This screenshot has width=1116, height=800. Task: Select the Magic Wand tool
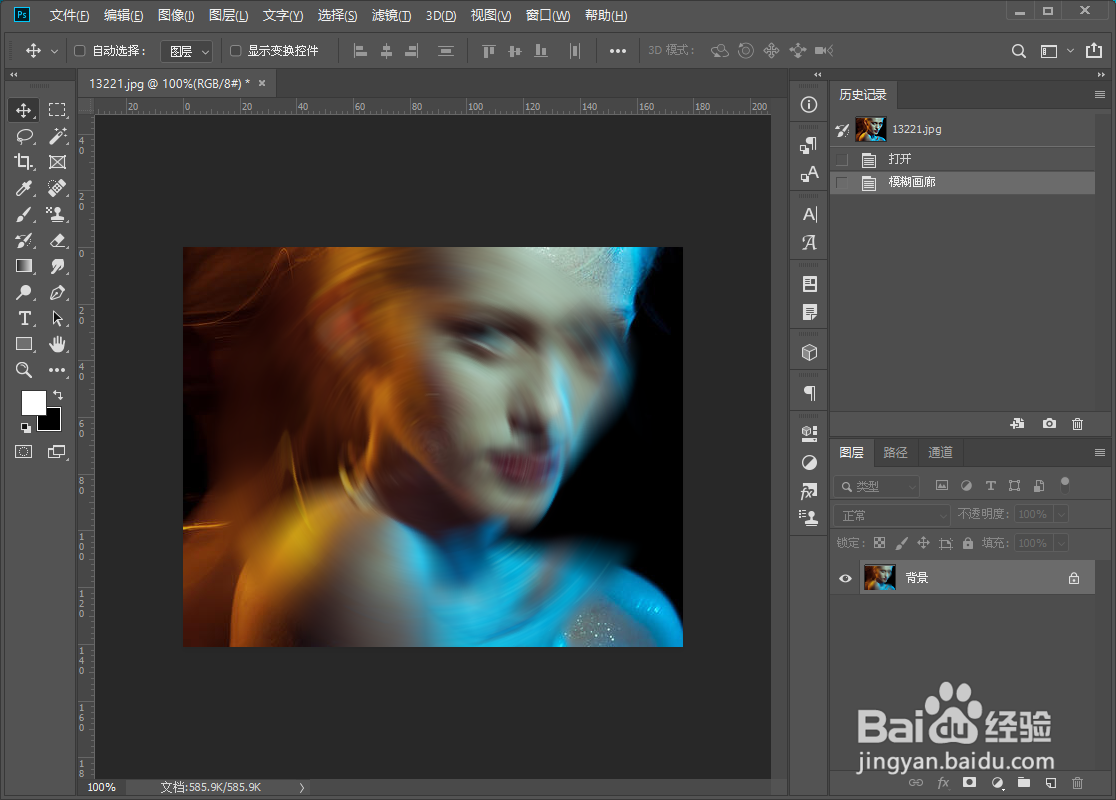pos(57,137)
